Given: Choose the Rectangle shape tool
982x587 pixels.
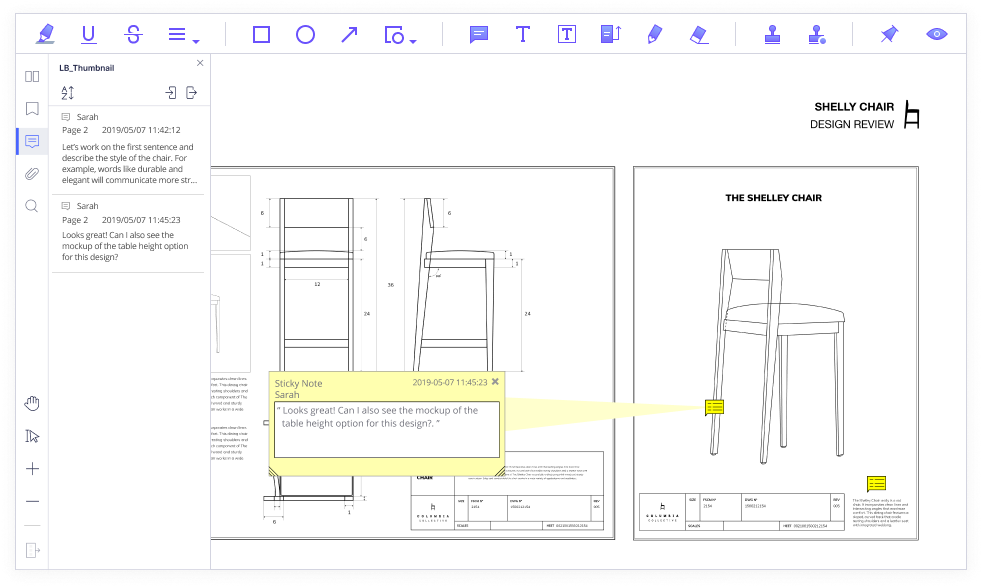Looking at the screenshot, I should [261, 34].
